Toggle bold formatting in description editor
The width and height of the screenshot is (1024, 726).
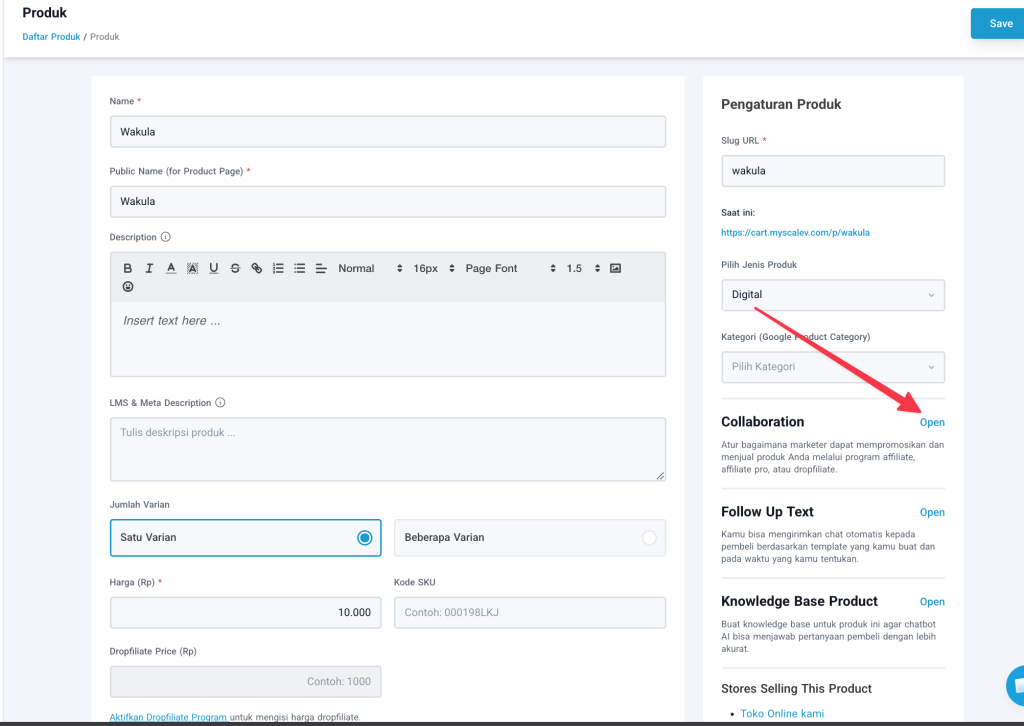pyautogui.click(x=128, y=268)
